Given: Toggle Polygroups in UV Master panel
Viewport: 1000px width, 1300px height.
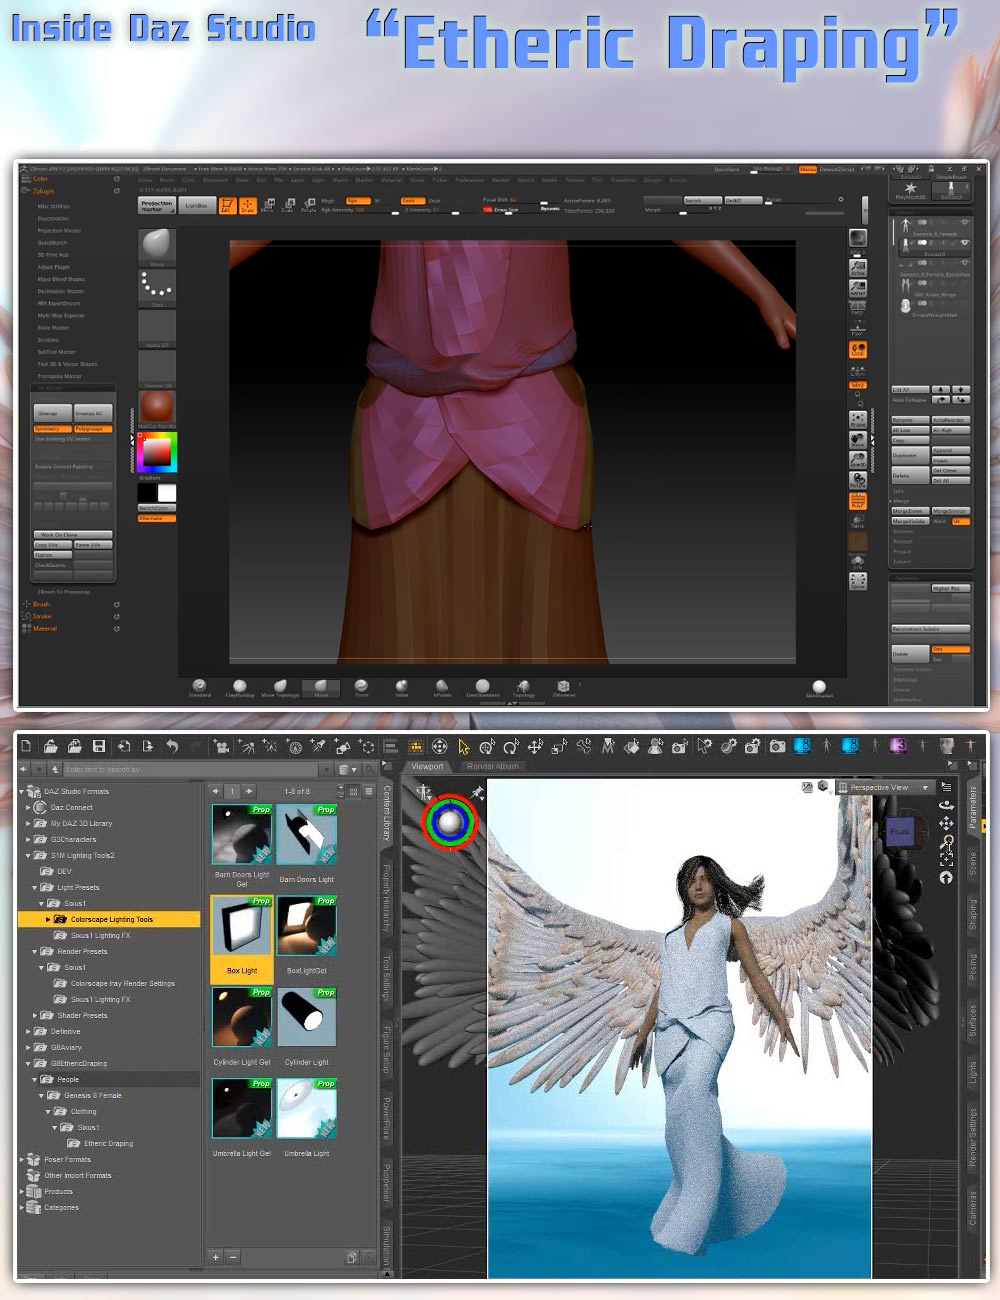Looking at the screenshot, I should coord(93,429).
